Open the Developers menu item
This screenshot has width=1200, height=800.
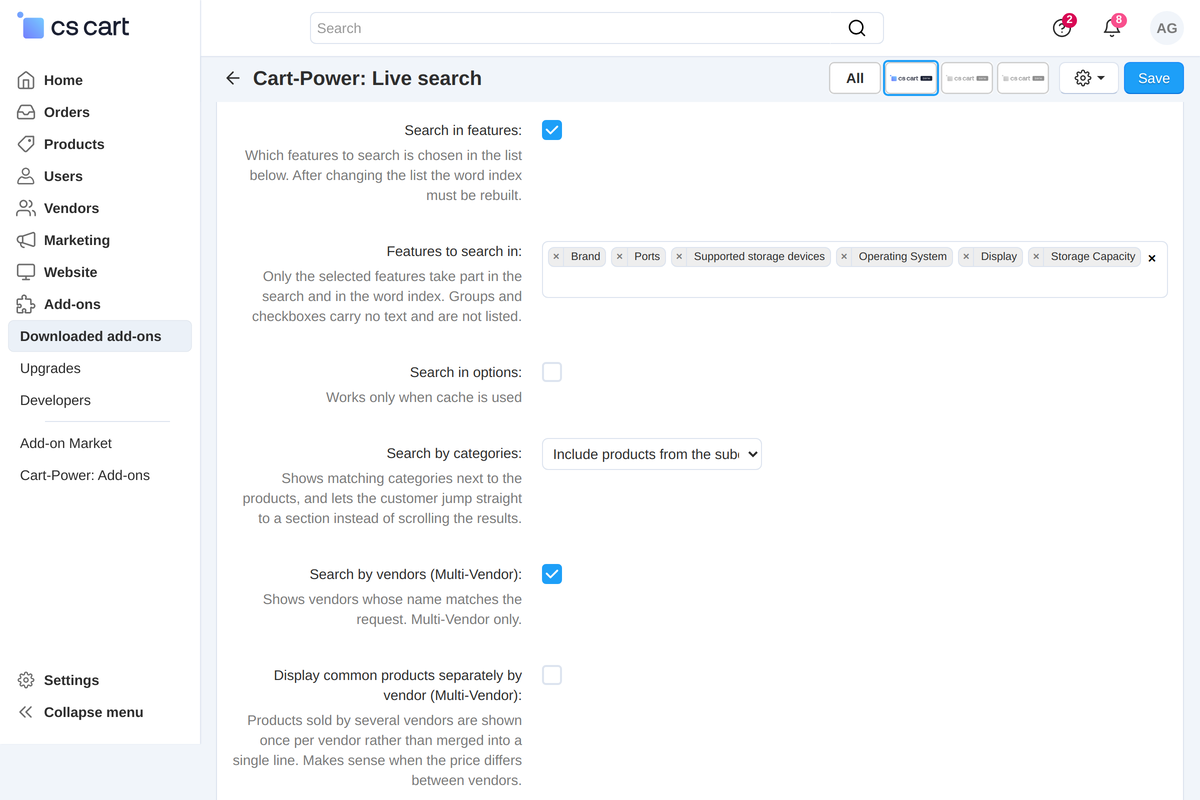(55, 400)
